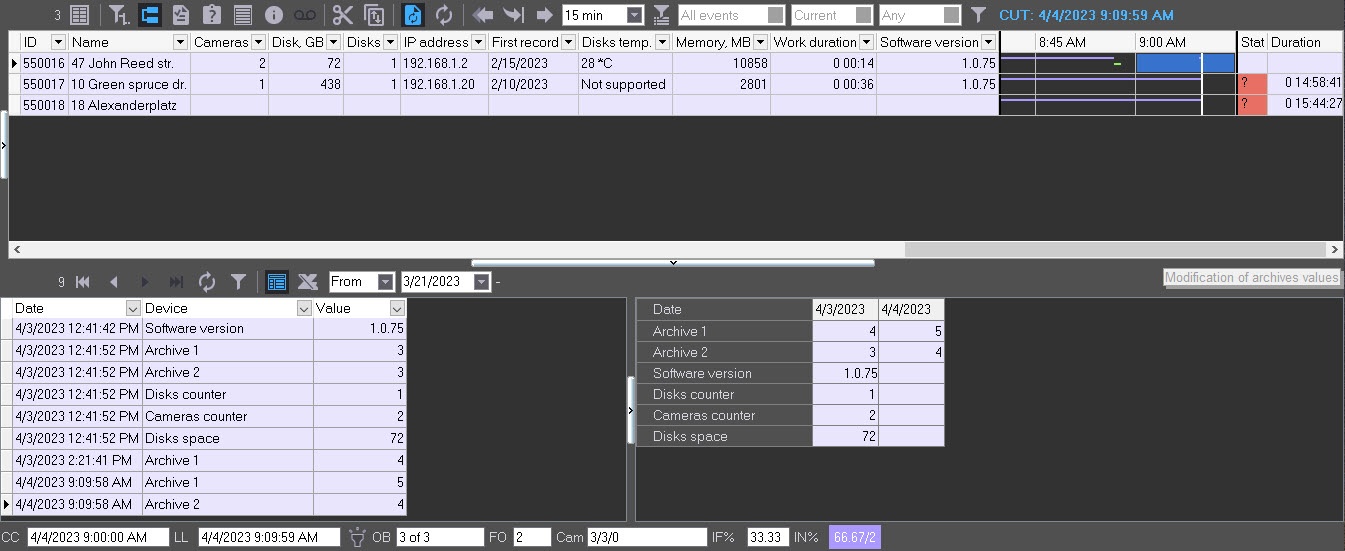
Task: Click the refresh icon in top toolbar
Action: click(x=444, y=15)
